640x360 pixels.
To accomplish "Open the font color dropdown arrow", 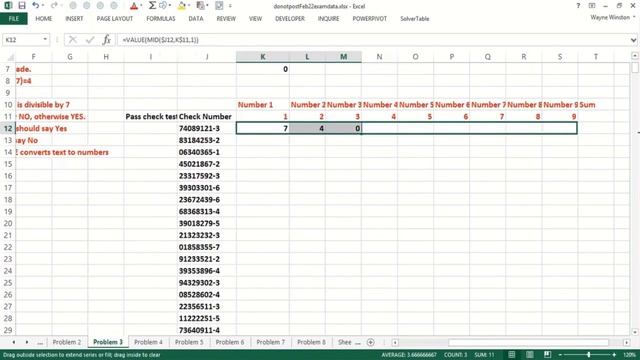I will [141, 6].
